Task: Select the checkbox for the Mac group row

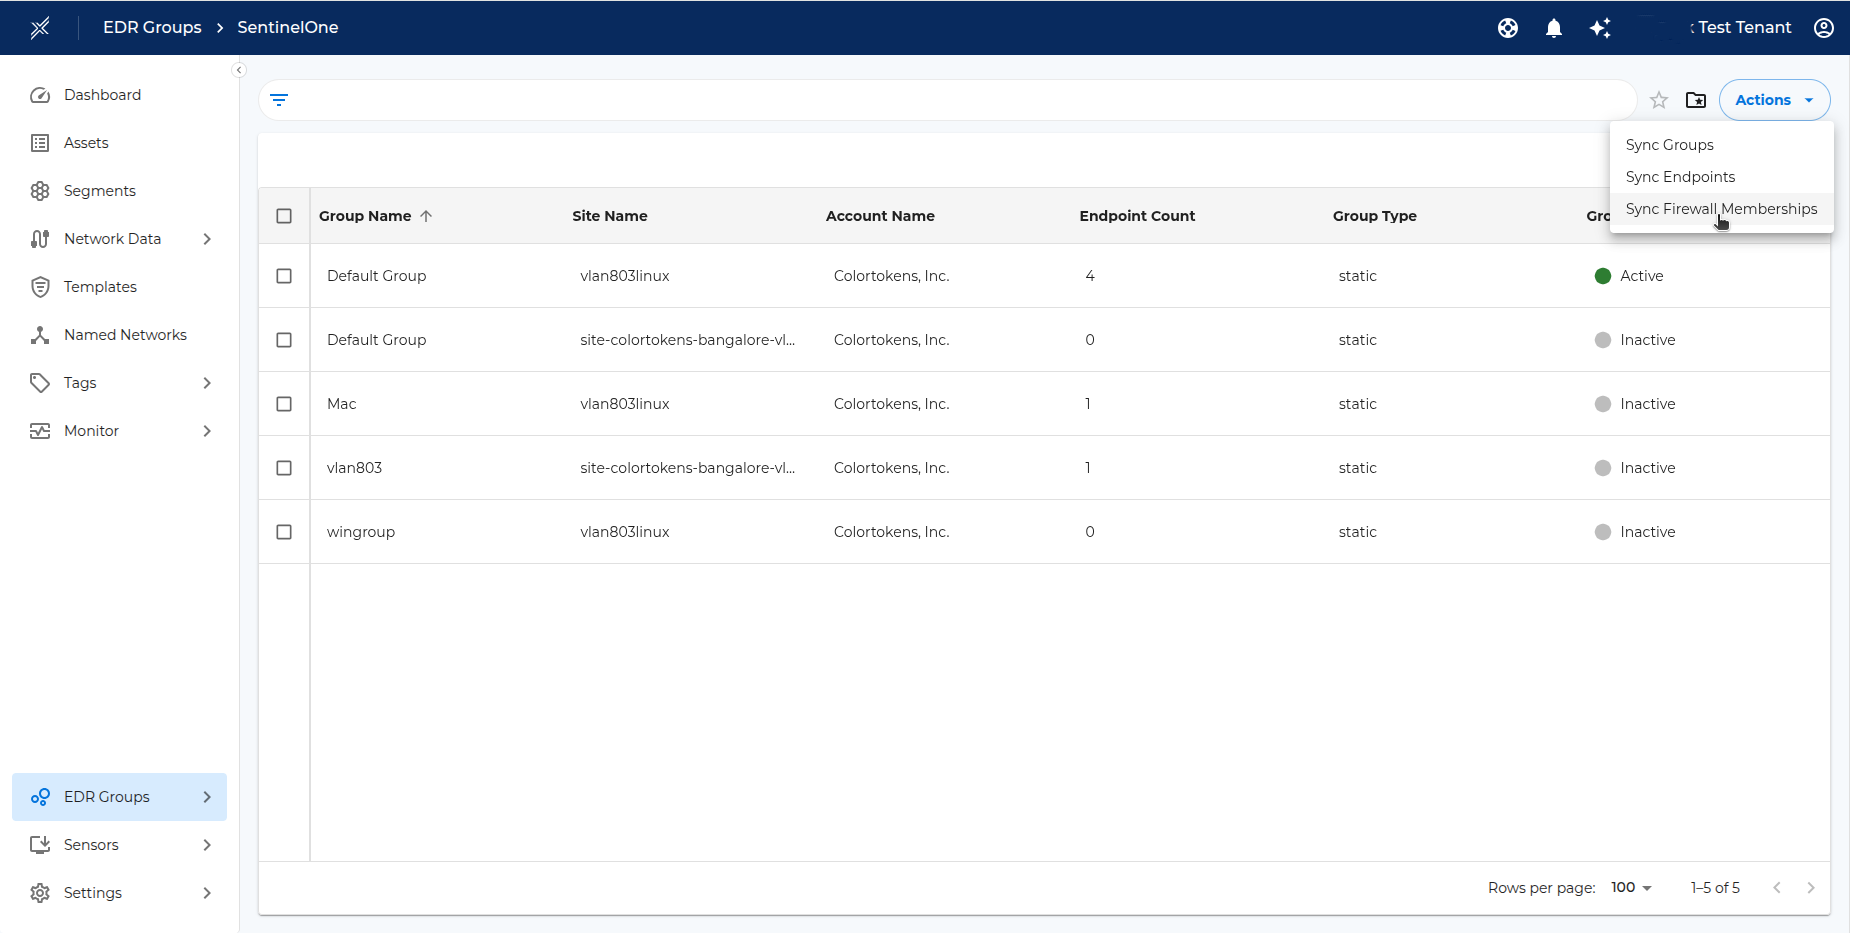Action: pyautogui.click(x=284, y=403)
